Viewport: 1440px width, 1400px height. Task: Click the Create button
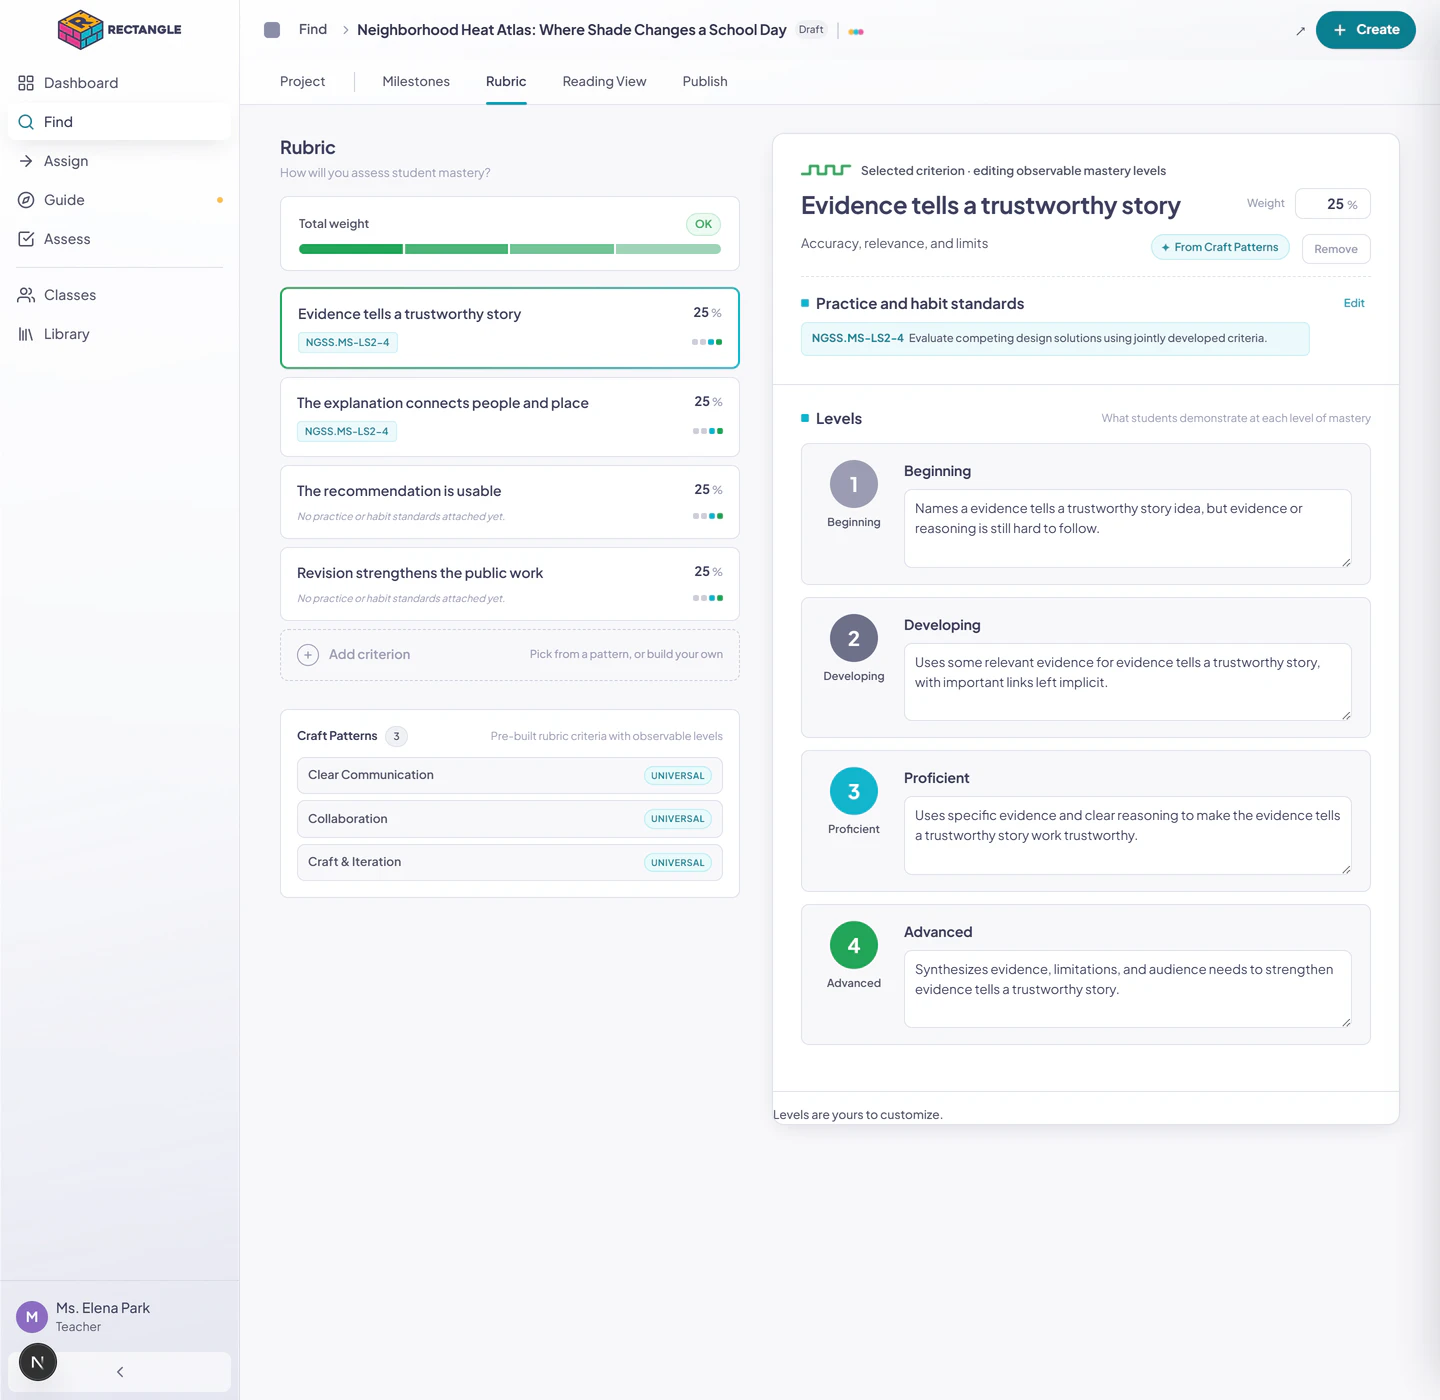[1365, 30]
